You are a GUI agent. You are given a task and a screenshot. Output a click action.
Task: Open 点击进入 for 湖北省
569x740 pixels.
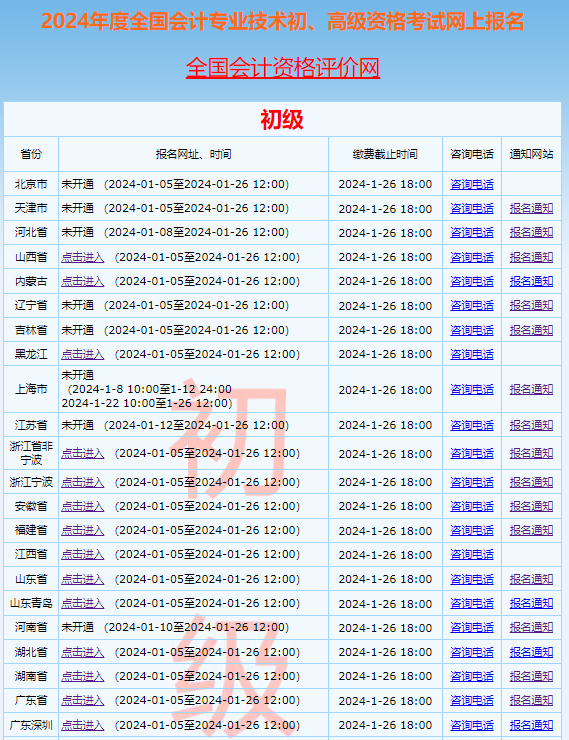pyautogui.click(x=83, y=652)
